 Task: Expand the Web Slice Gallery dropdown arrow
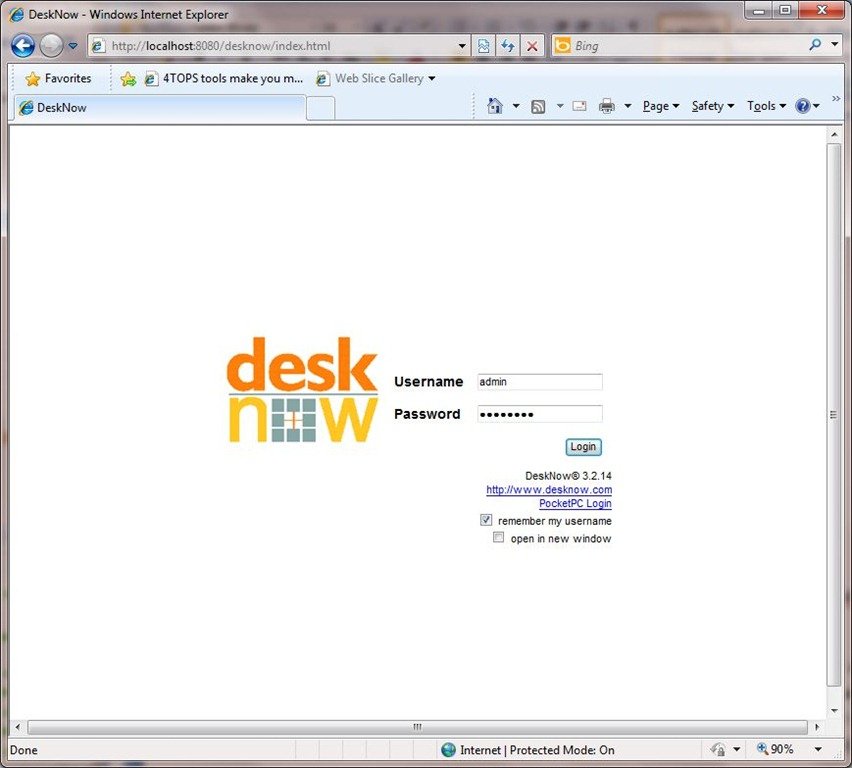tap(432, 78)
